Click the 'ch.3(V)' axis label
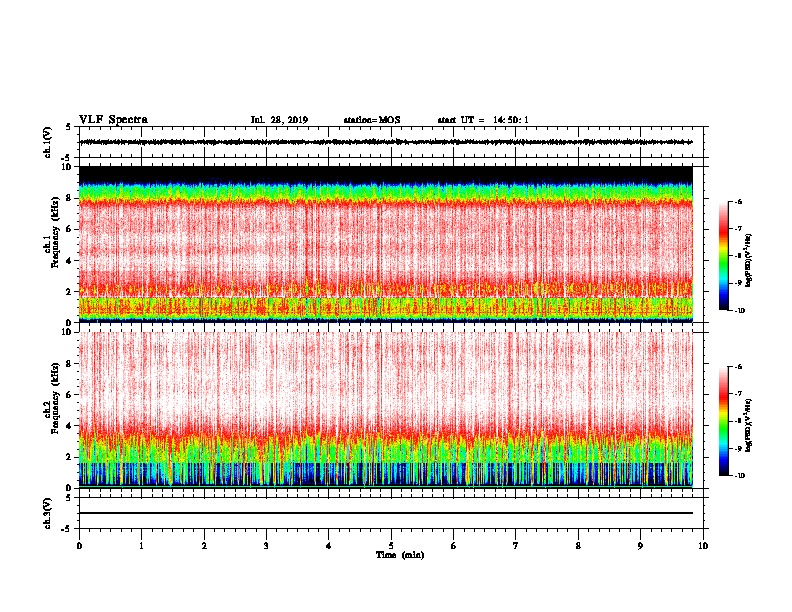Image resolution: width=792 pixels, height=612 pixels. tap(47, 513)
